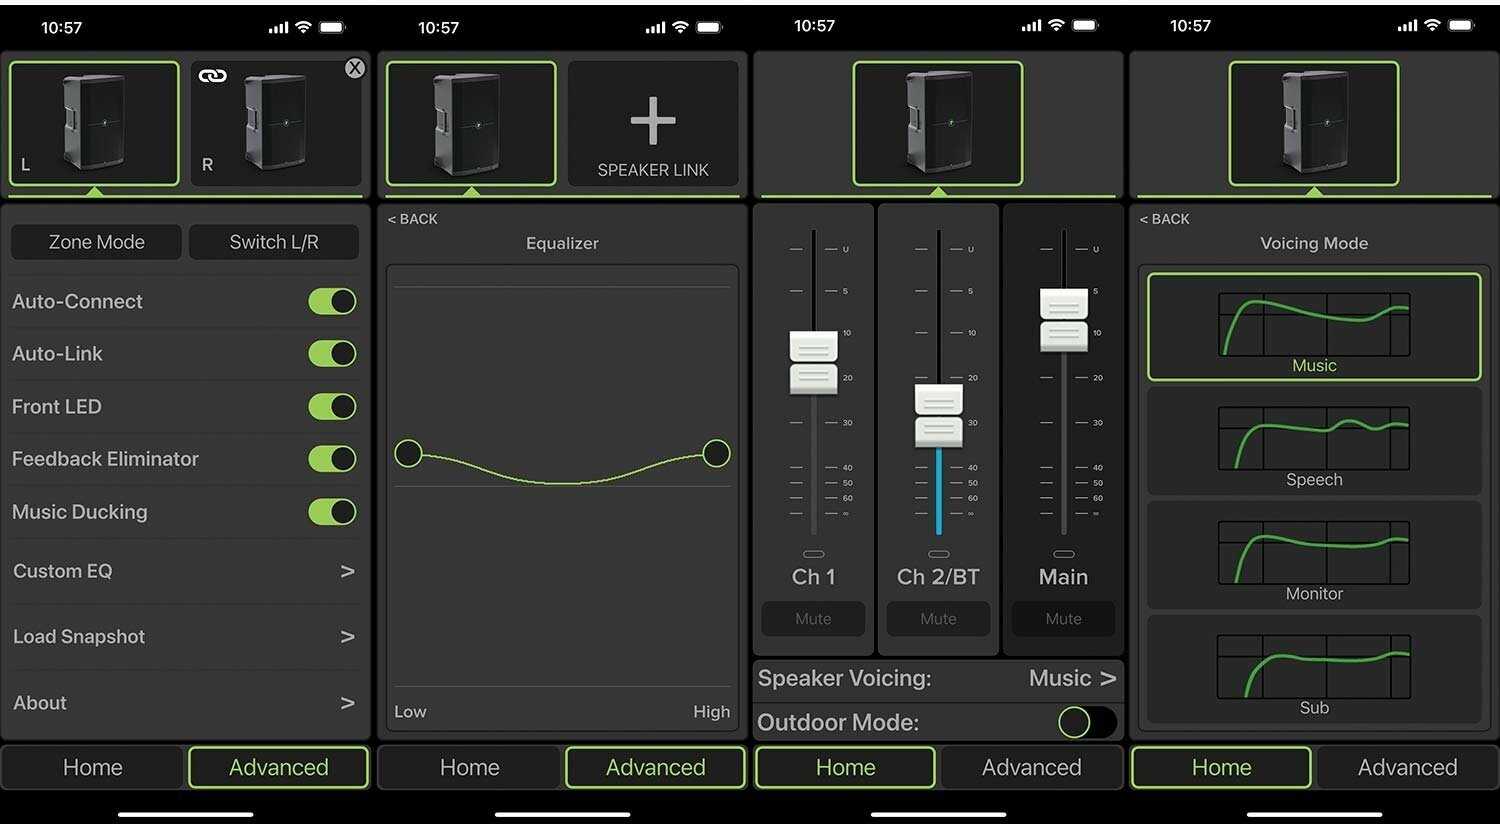Turn off Feedback Eliminator switch
Screen dimensions: 1500x824
click(332, 459)
